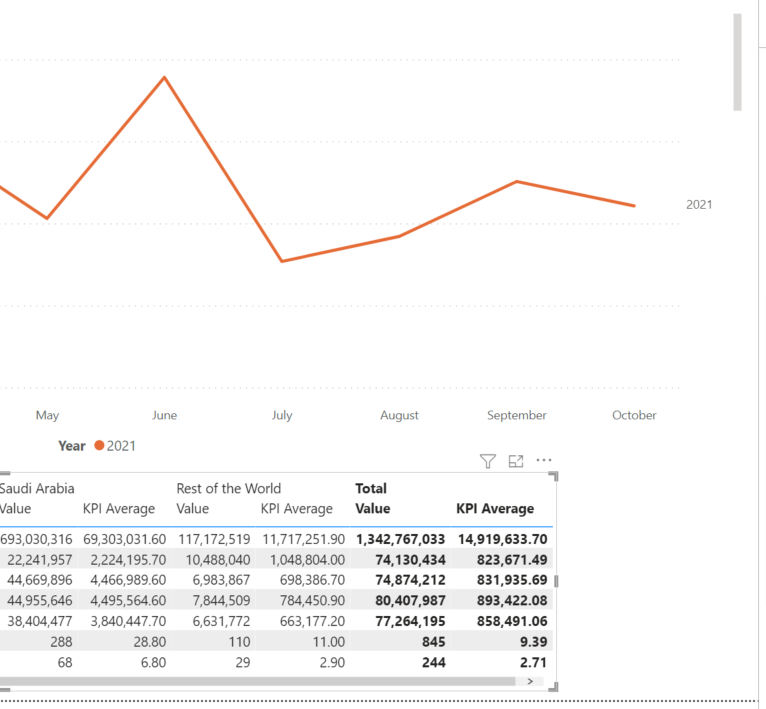Image resolution: width=766 pixels, height=709 pixels.
Task: Click the Saudi Arabia column group header
Action: [x=37, y=489]
